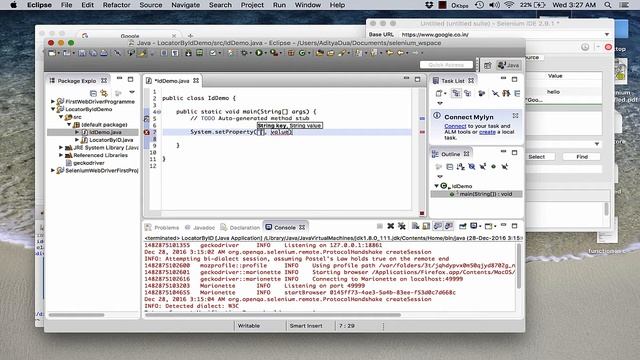This screenshot has width=640, height=360.
Task: Click the Pin Console icon
Action: 462,226
